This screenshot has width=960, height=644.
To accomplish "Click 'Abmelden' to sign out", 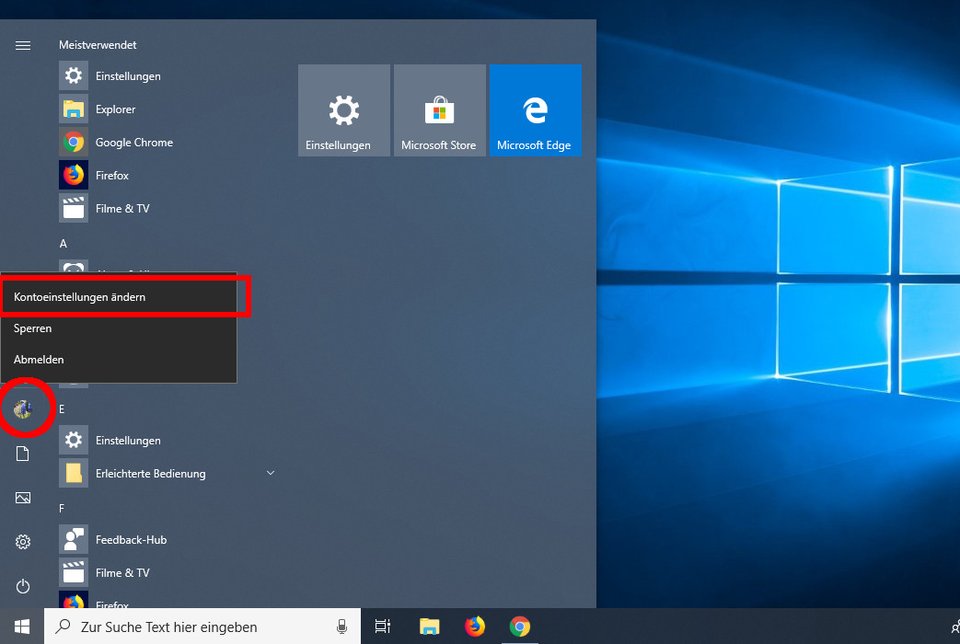I will 38,359.
